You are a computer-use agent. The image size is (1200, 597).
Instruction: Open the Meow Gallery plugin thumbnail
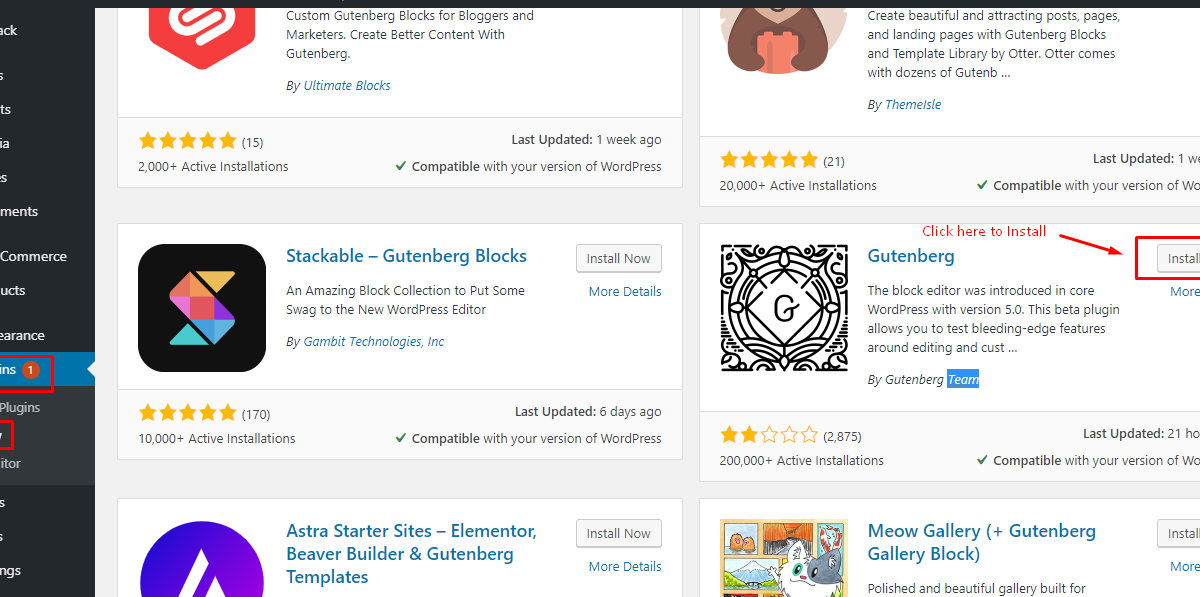(784, 558)
